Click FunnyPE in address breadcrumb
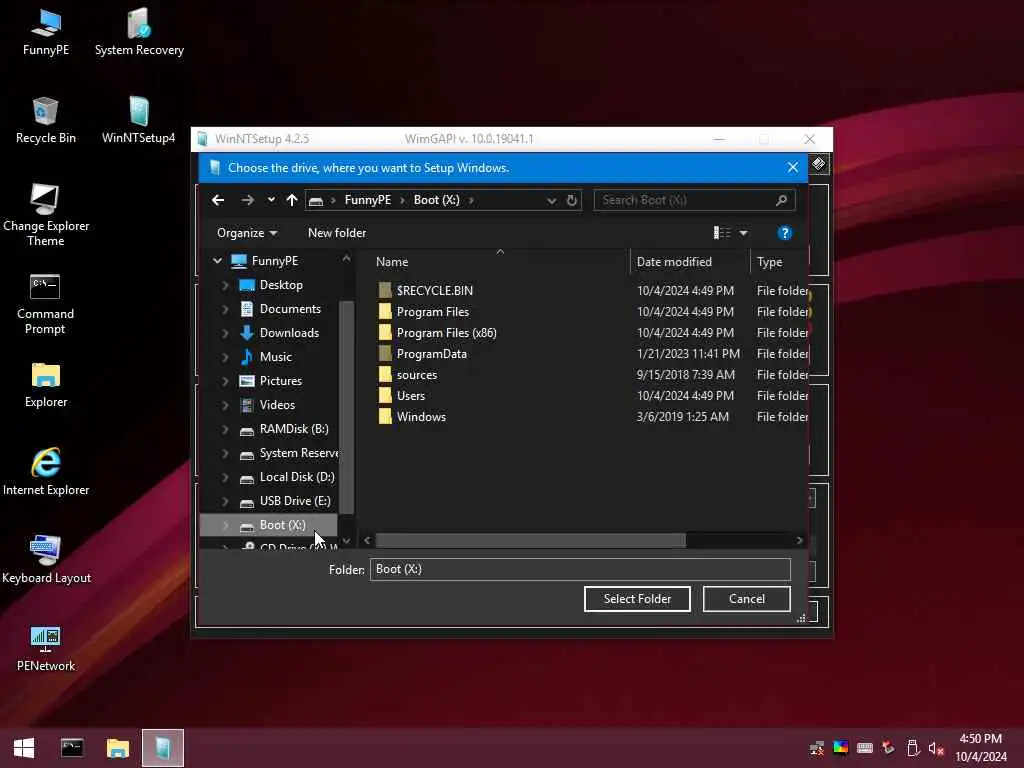1024x768 pixels. [368, 200]
